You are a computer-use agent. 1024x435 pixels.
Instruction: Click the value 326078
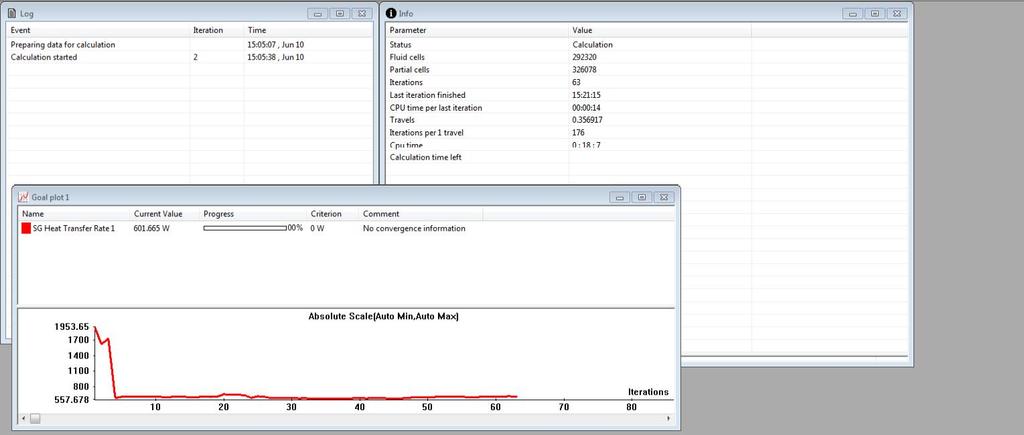click(x=584, y=70)
